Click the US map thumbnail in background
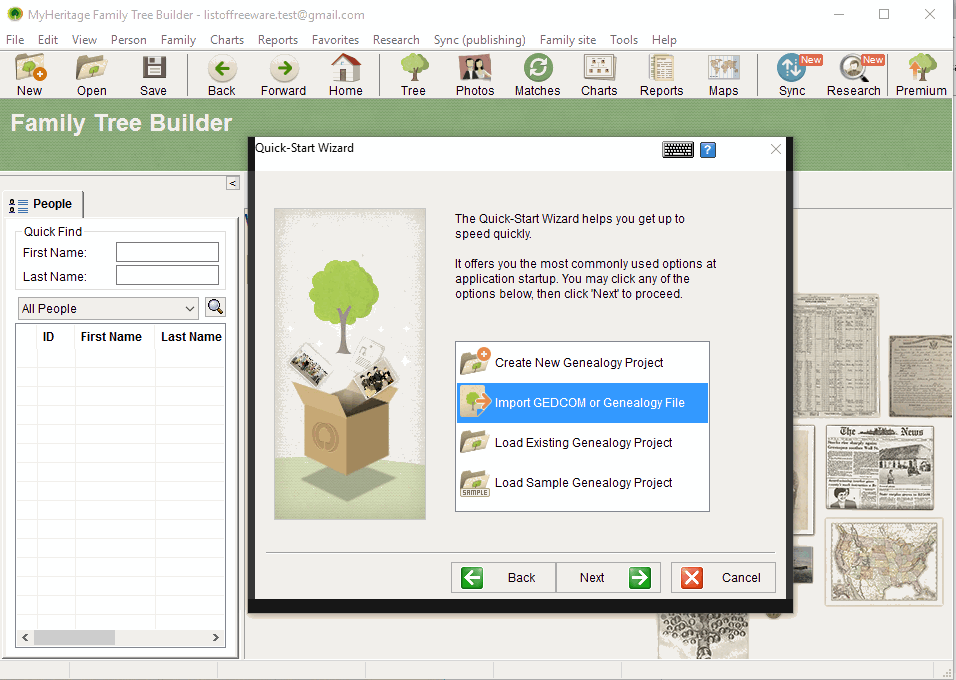956x680 pixels. 884,562
